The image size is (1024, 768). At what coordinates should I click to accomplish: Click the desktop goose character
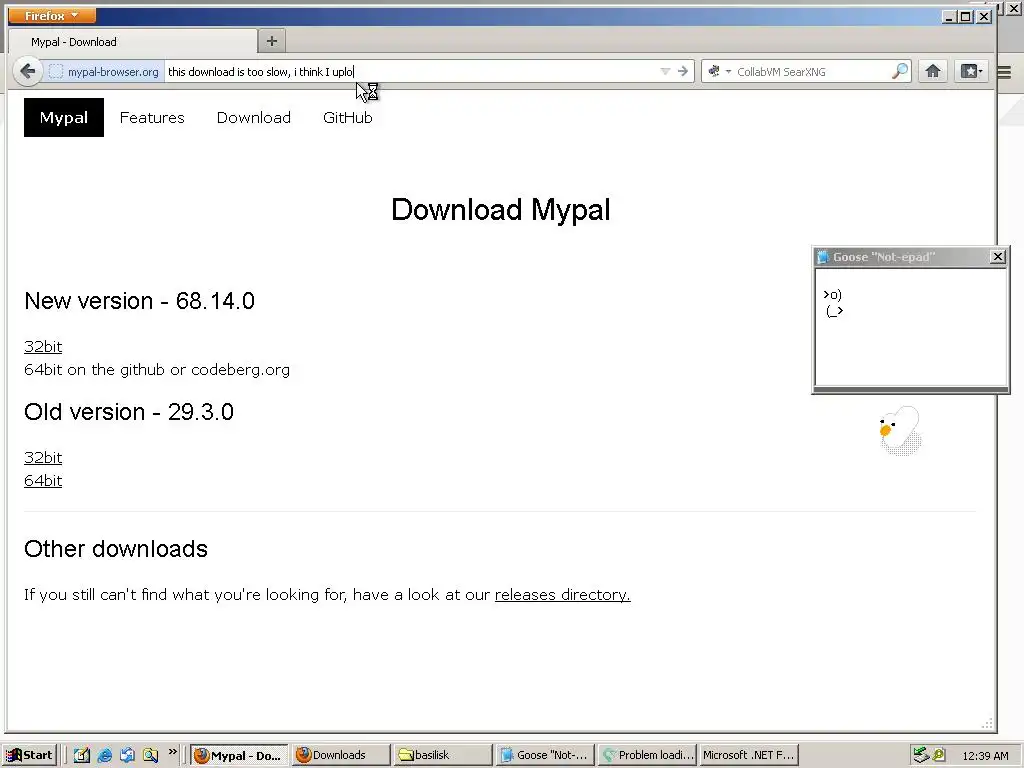point(901,431)
